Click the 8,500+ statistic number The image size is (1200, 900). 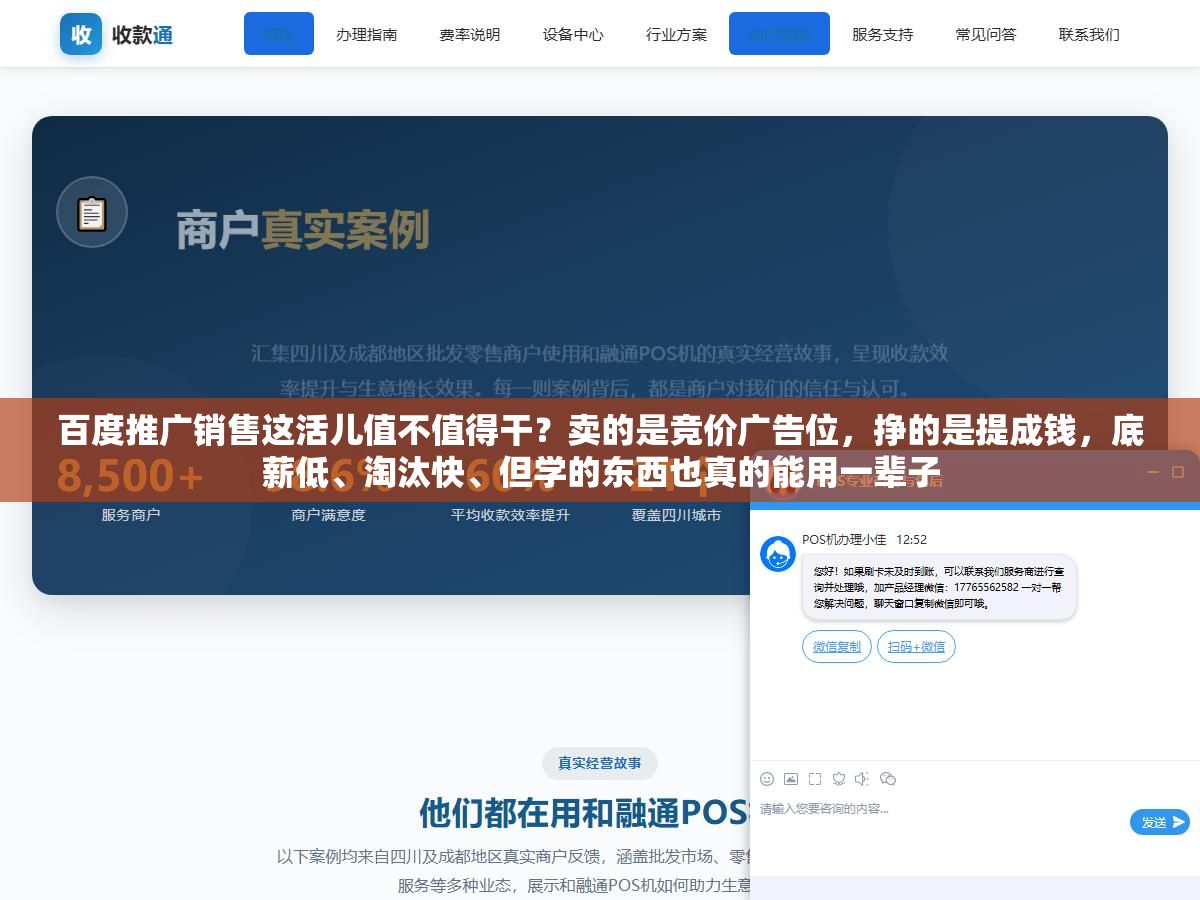pyautogui.click(x=130, y=477)
